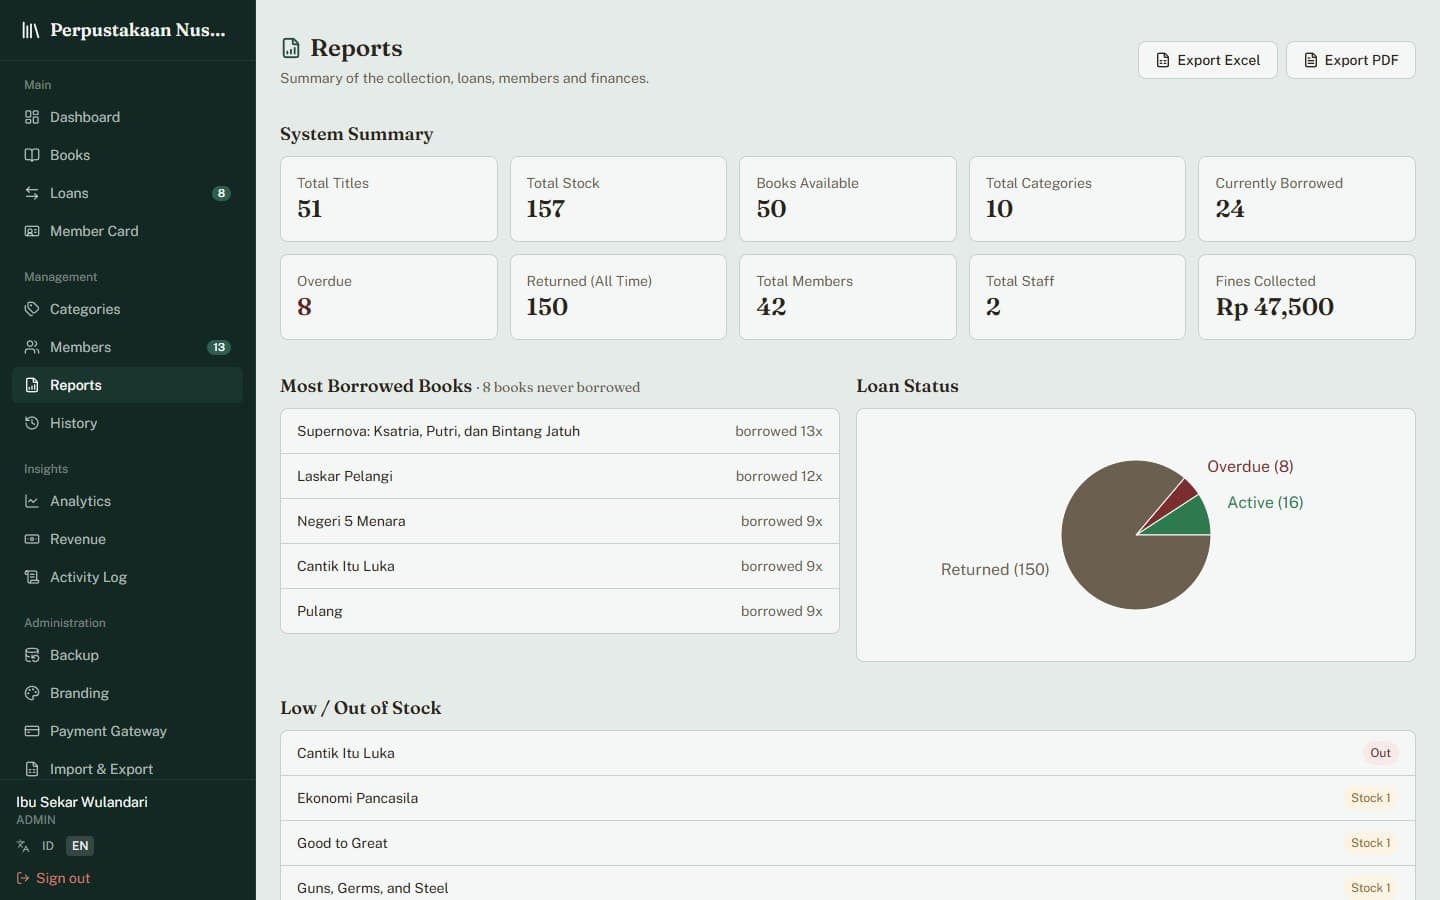Image resolution: width=1440 pixels, height=900 pixels.
Task: Click the Revenue banknote icon
Action: (x=32, y=539)
